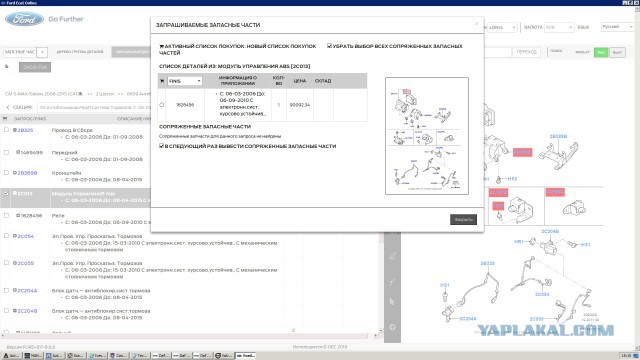Open the Русский language dropdown
This screenshot has width=640, height=360.
(x=618, y=27)
